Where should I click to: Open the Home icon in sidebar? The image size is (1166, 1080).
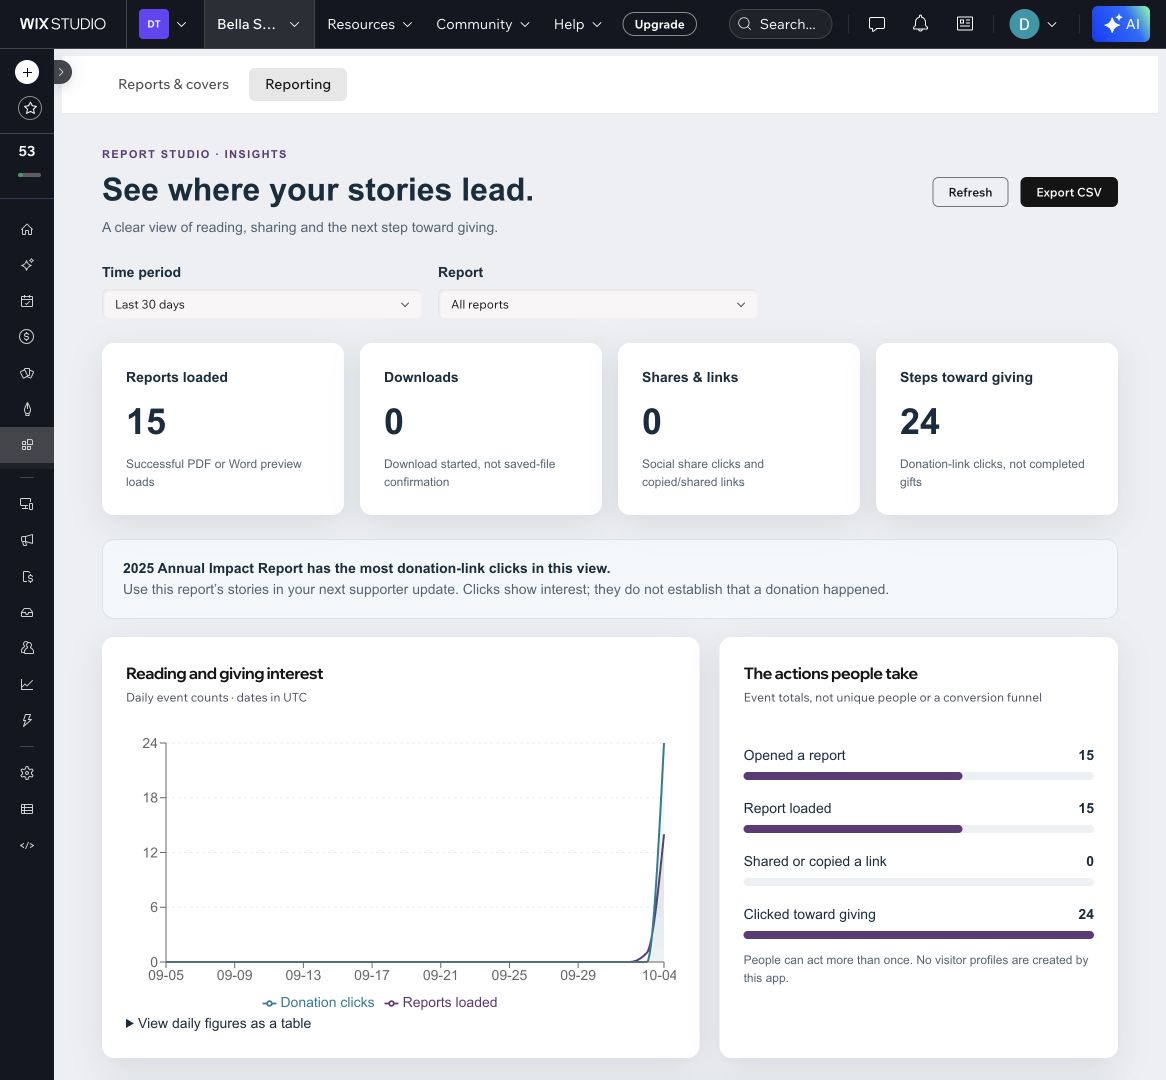coord(27,229)
